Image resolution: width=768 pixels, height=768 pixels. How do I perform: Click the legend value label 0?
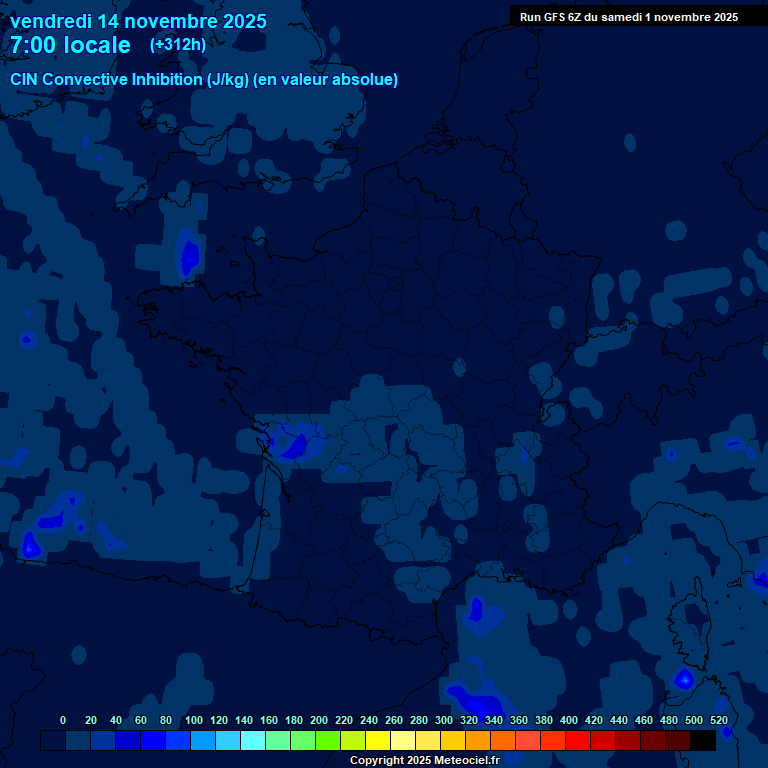coord(63,720)
